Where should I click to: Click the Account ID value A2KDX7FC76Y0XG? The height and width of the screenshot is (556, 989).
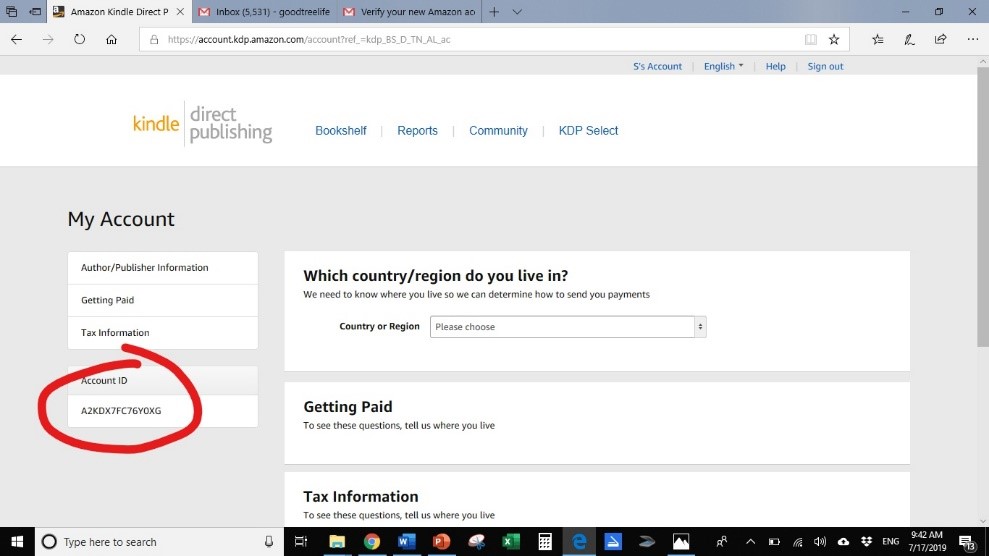coord(120,410)
